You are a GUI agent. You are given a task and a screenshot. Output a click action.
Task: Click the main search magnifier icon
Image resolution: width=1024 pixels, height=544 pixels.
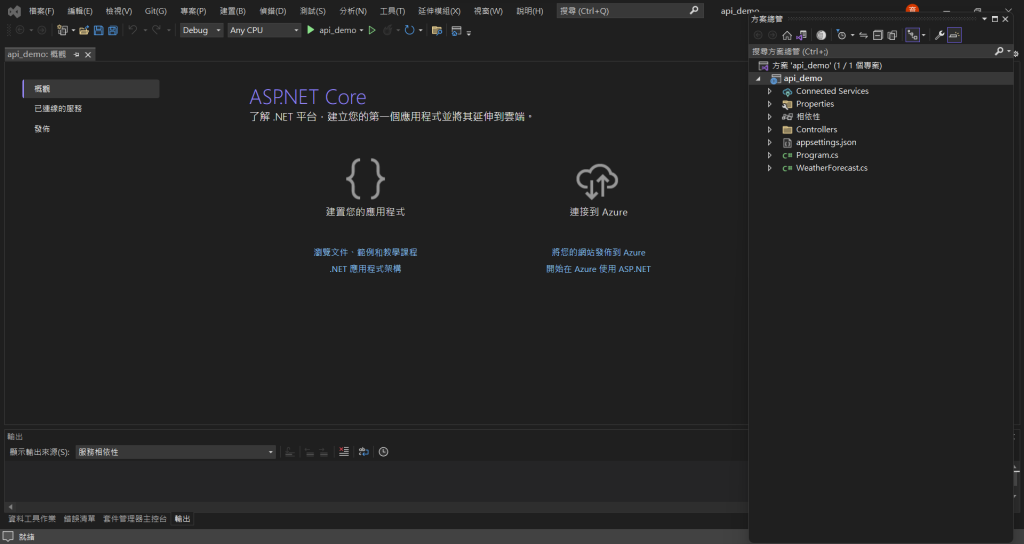pyautogui.click(x=694, y=10)
